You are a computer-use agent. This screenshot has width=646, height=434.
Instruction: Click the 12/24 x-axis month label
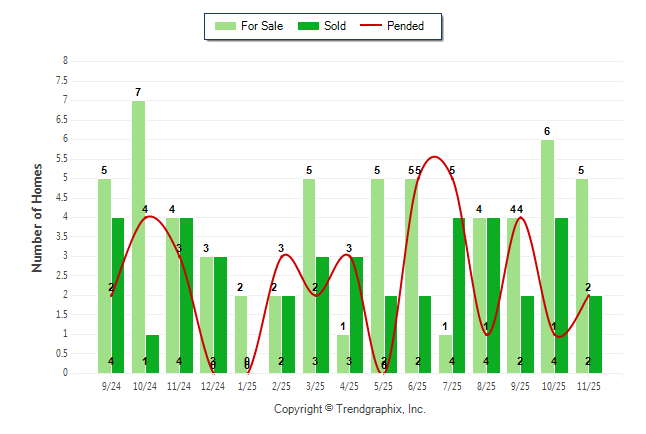click(x=213, y=384)
